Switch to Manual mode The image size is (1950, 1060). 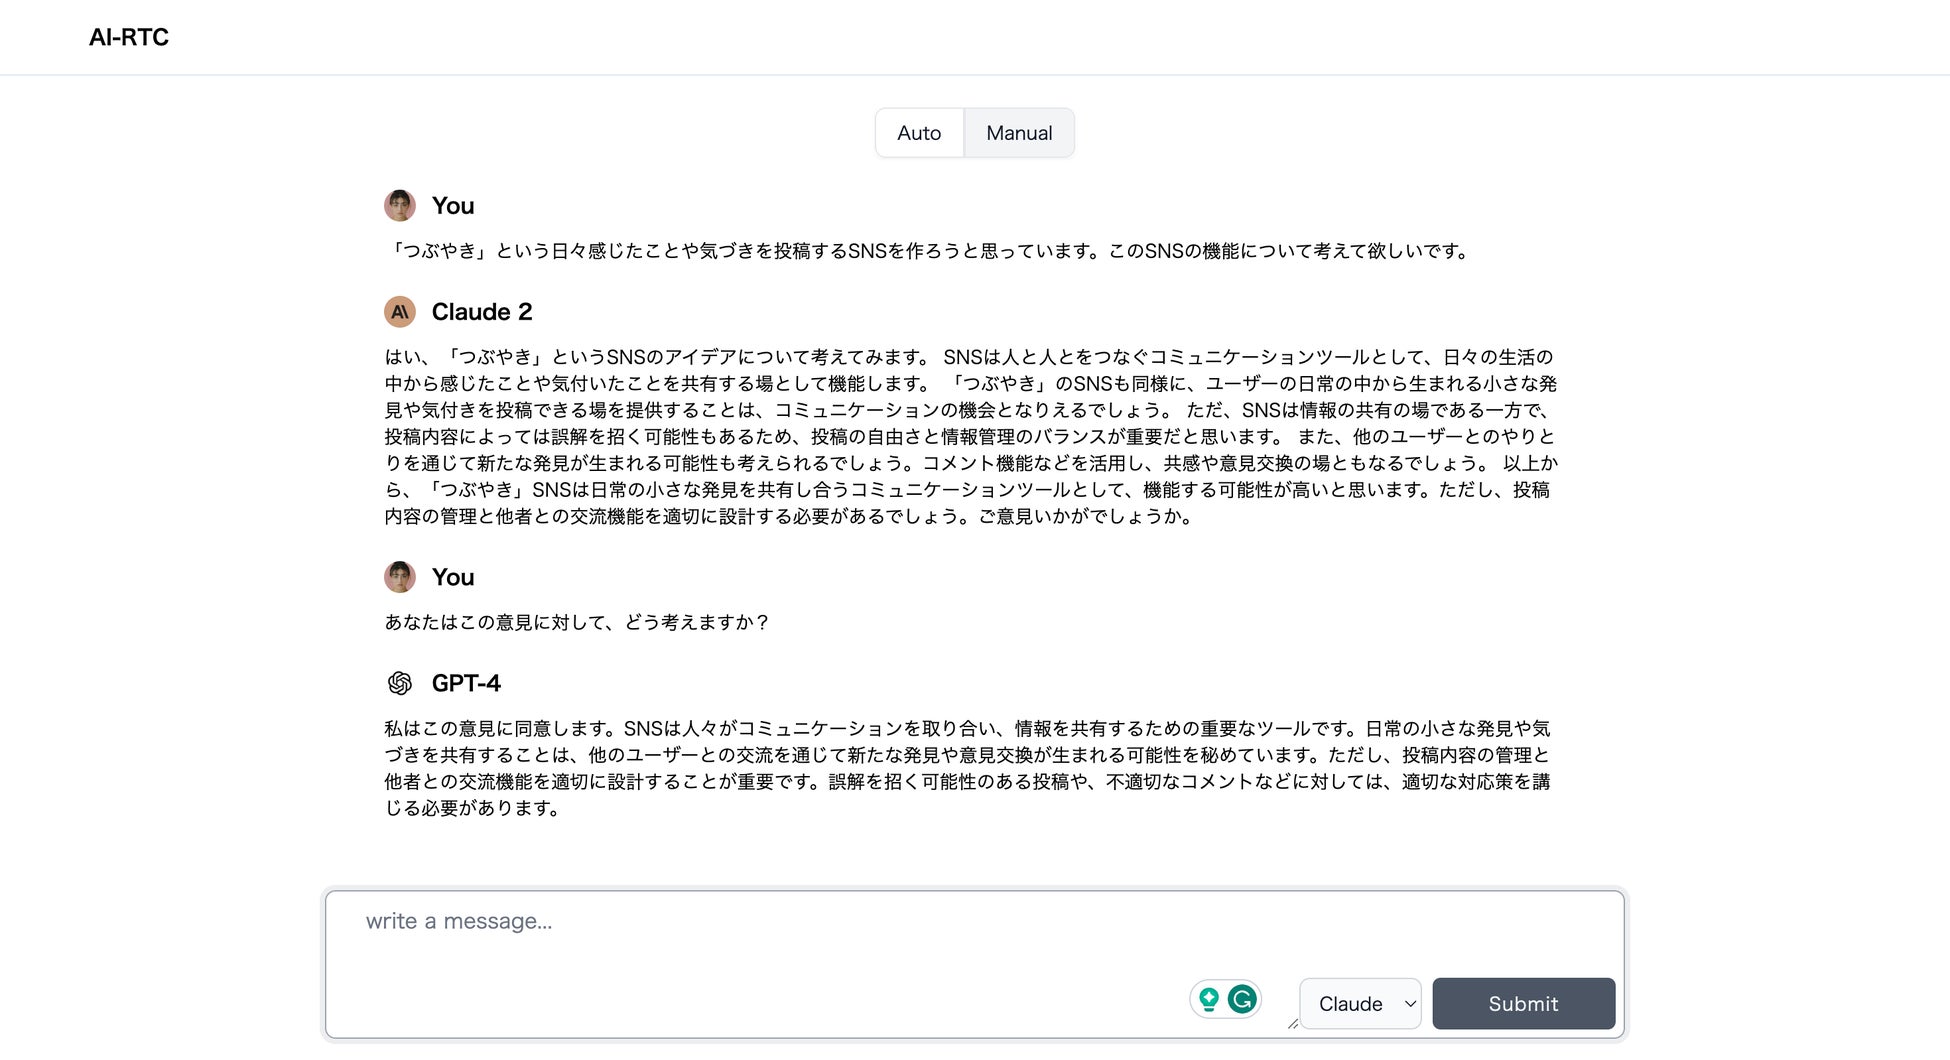[x=1019, y=133]
